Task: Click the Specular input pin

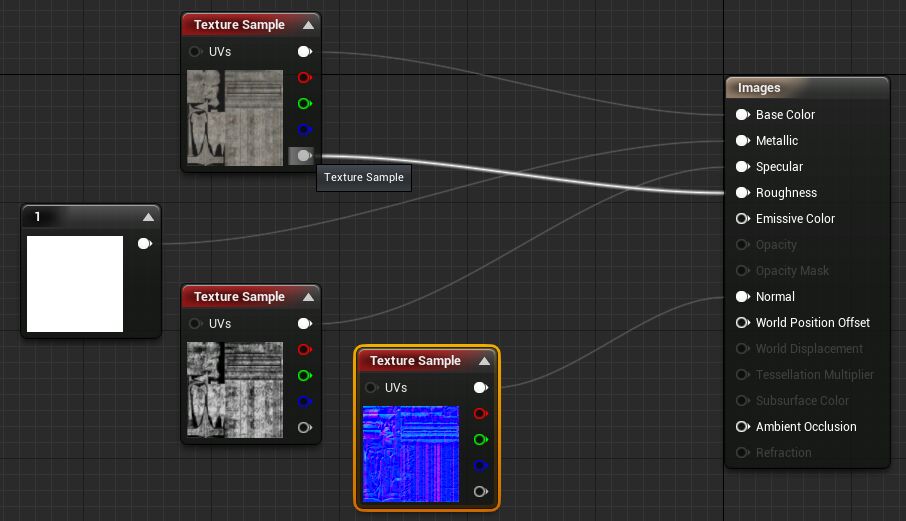Action: pyautogui.click(x=742, y=167)
